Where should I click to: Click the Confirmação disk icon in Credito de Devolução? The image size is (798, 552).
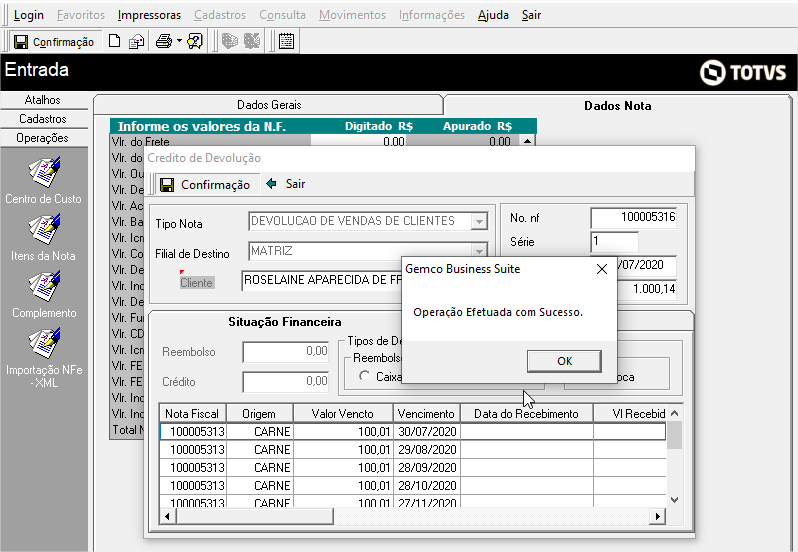167,185
